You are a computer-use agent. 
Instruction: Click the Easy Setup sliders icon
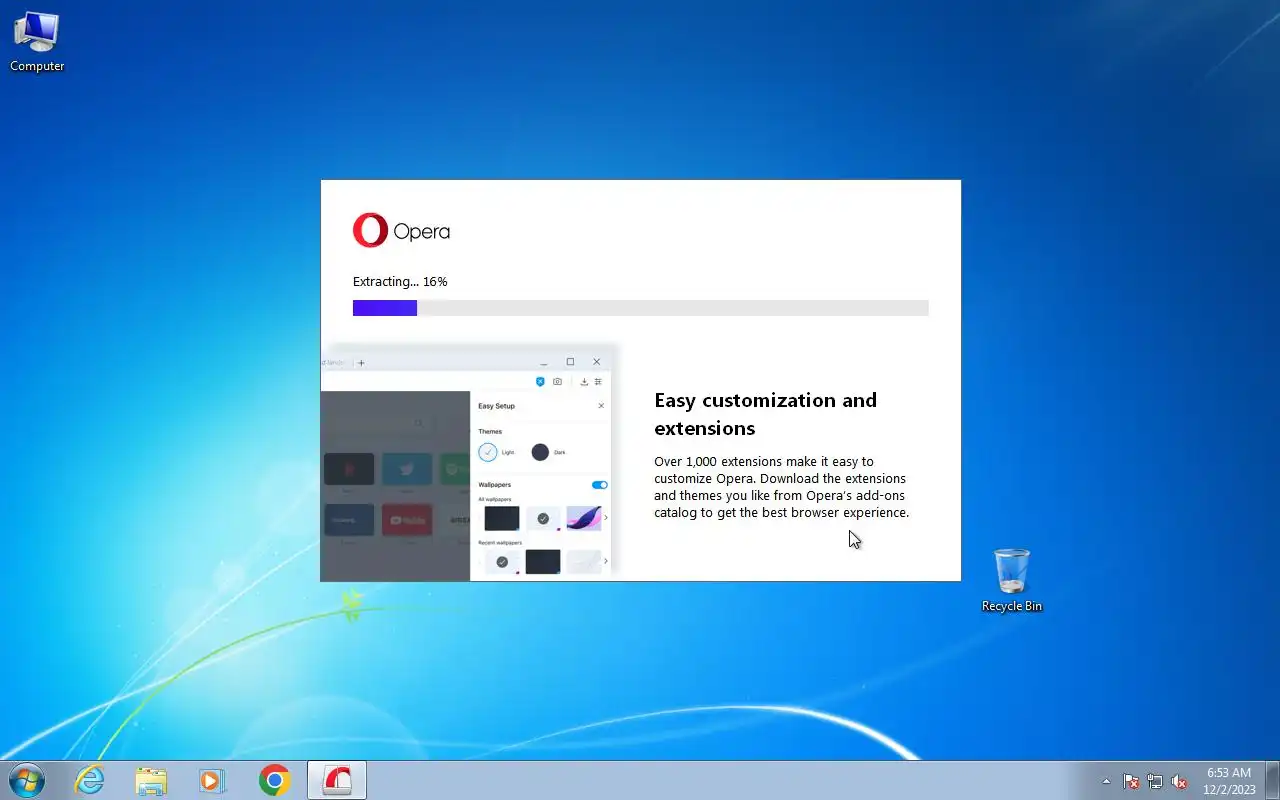(x=598, y=382)
